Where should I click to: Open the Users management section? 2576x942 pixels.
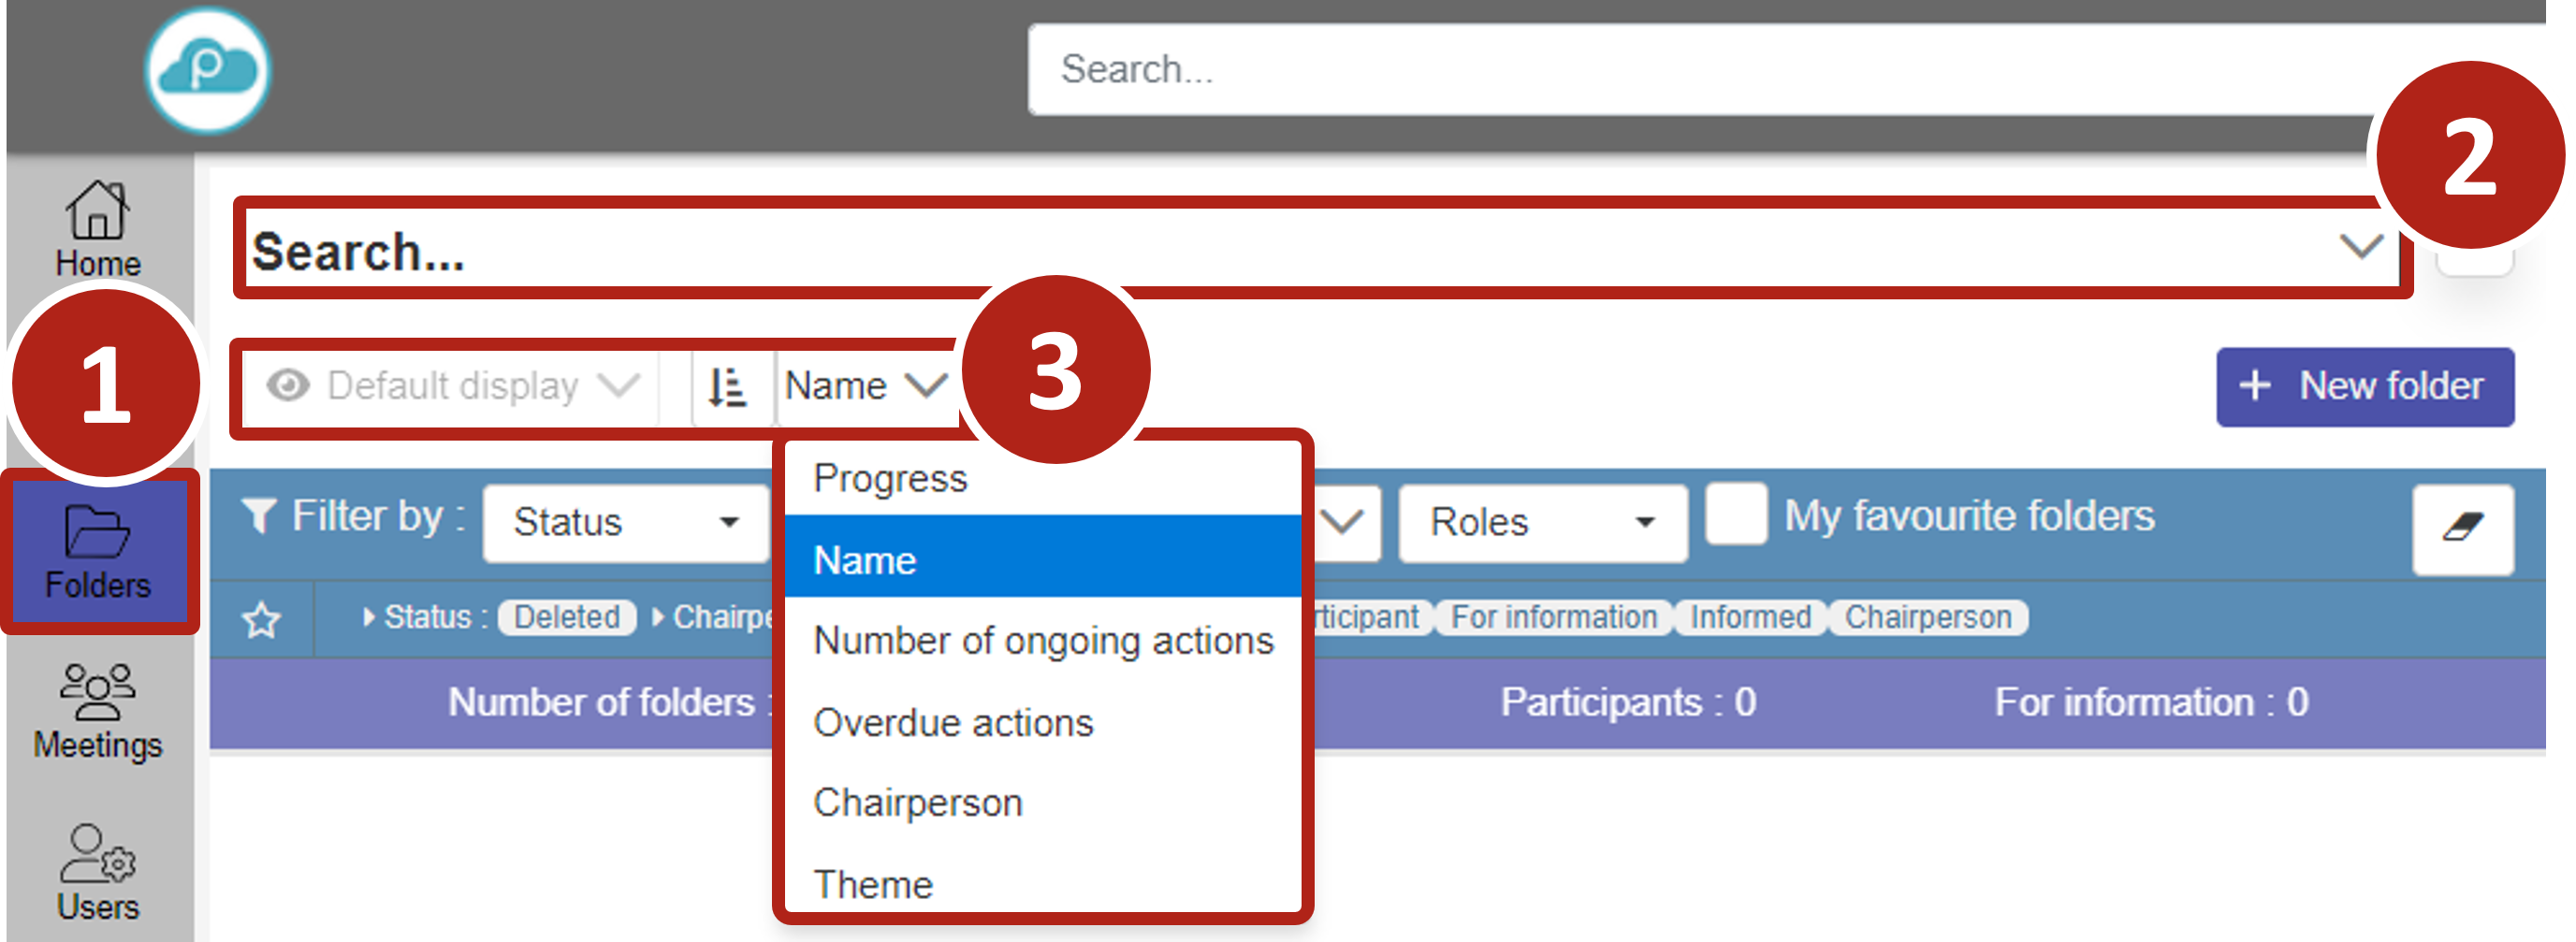click(x=97, y=871)
